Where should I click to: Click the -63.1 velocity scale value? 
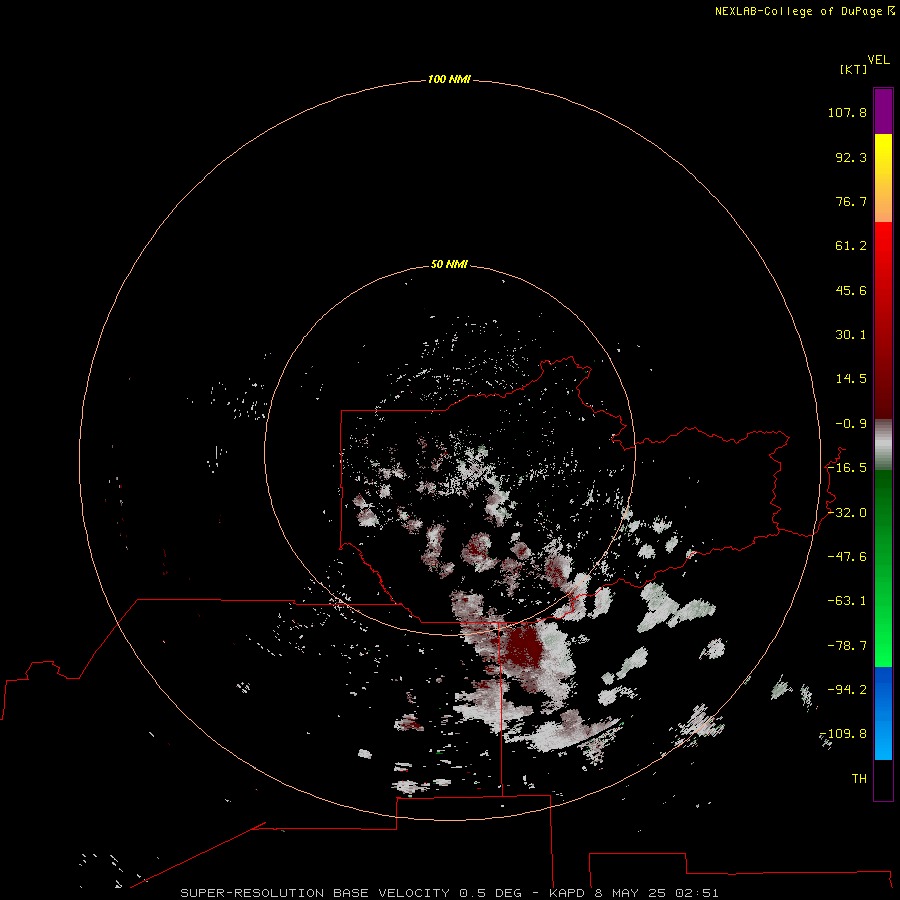coord(847,601)
